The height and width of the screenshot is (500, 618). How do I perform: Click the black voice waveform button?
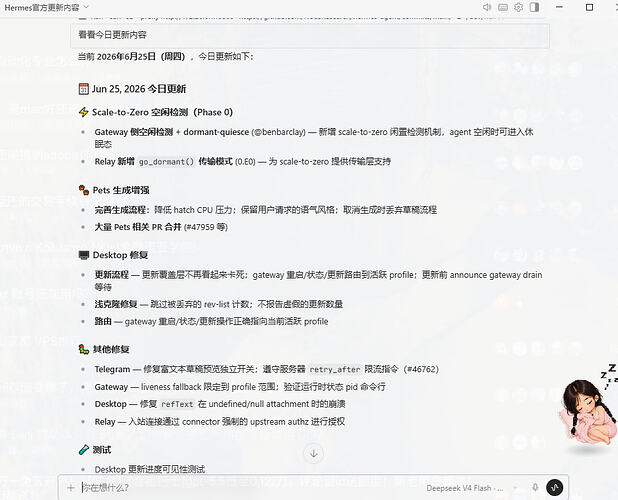pyautogui.click(x=555, y=487)
